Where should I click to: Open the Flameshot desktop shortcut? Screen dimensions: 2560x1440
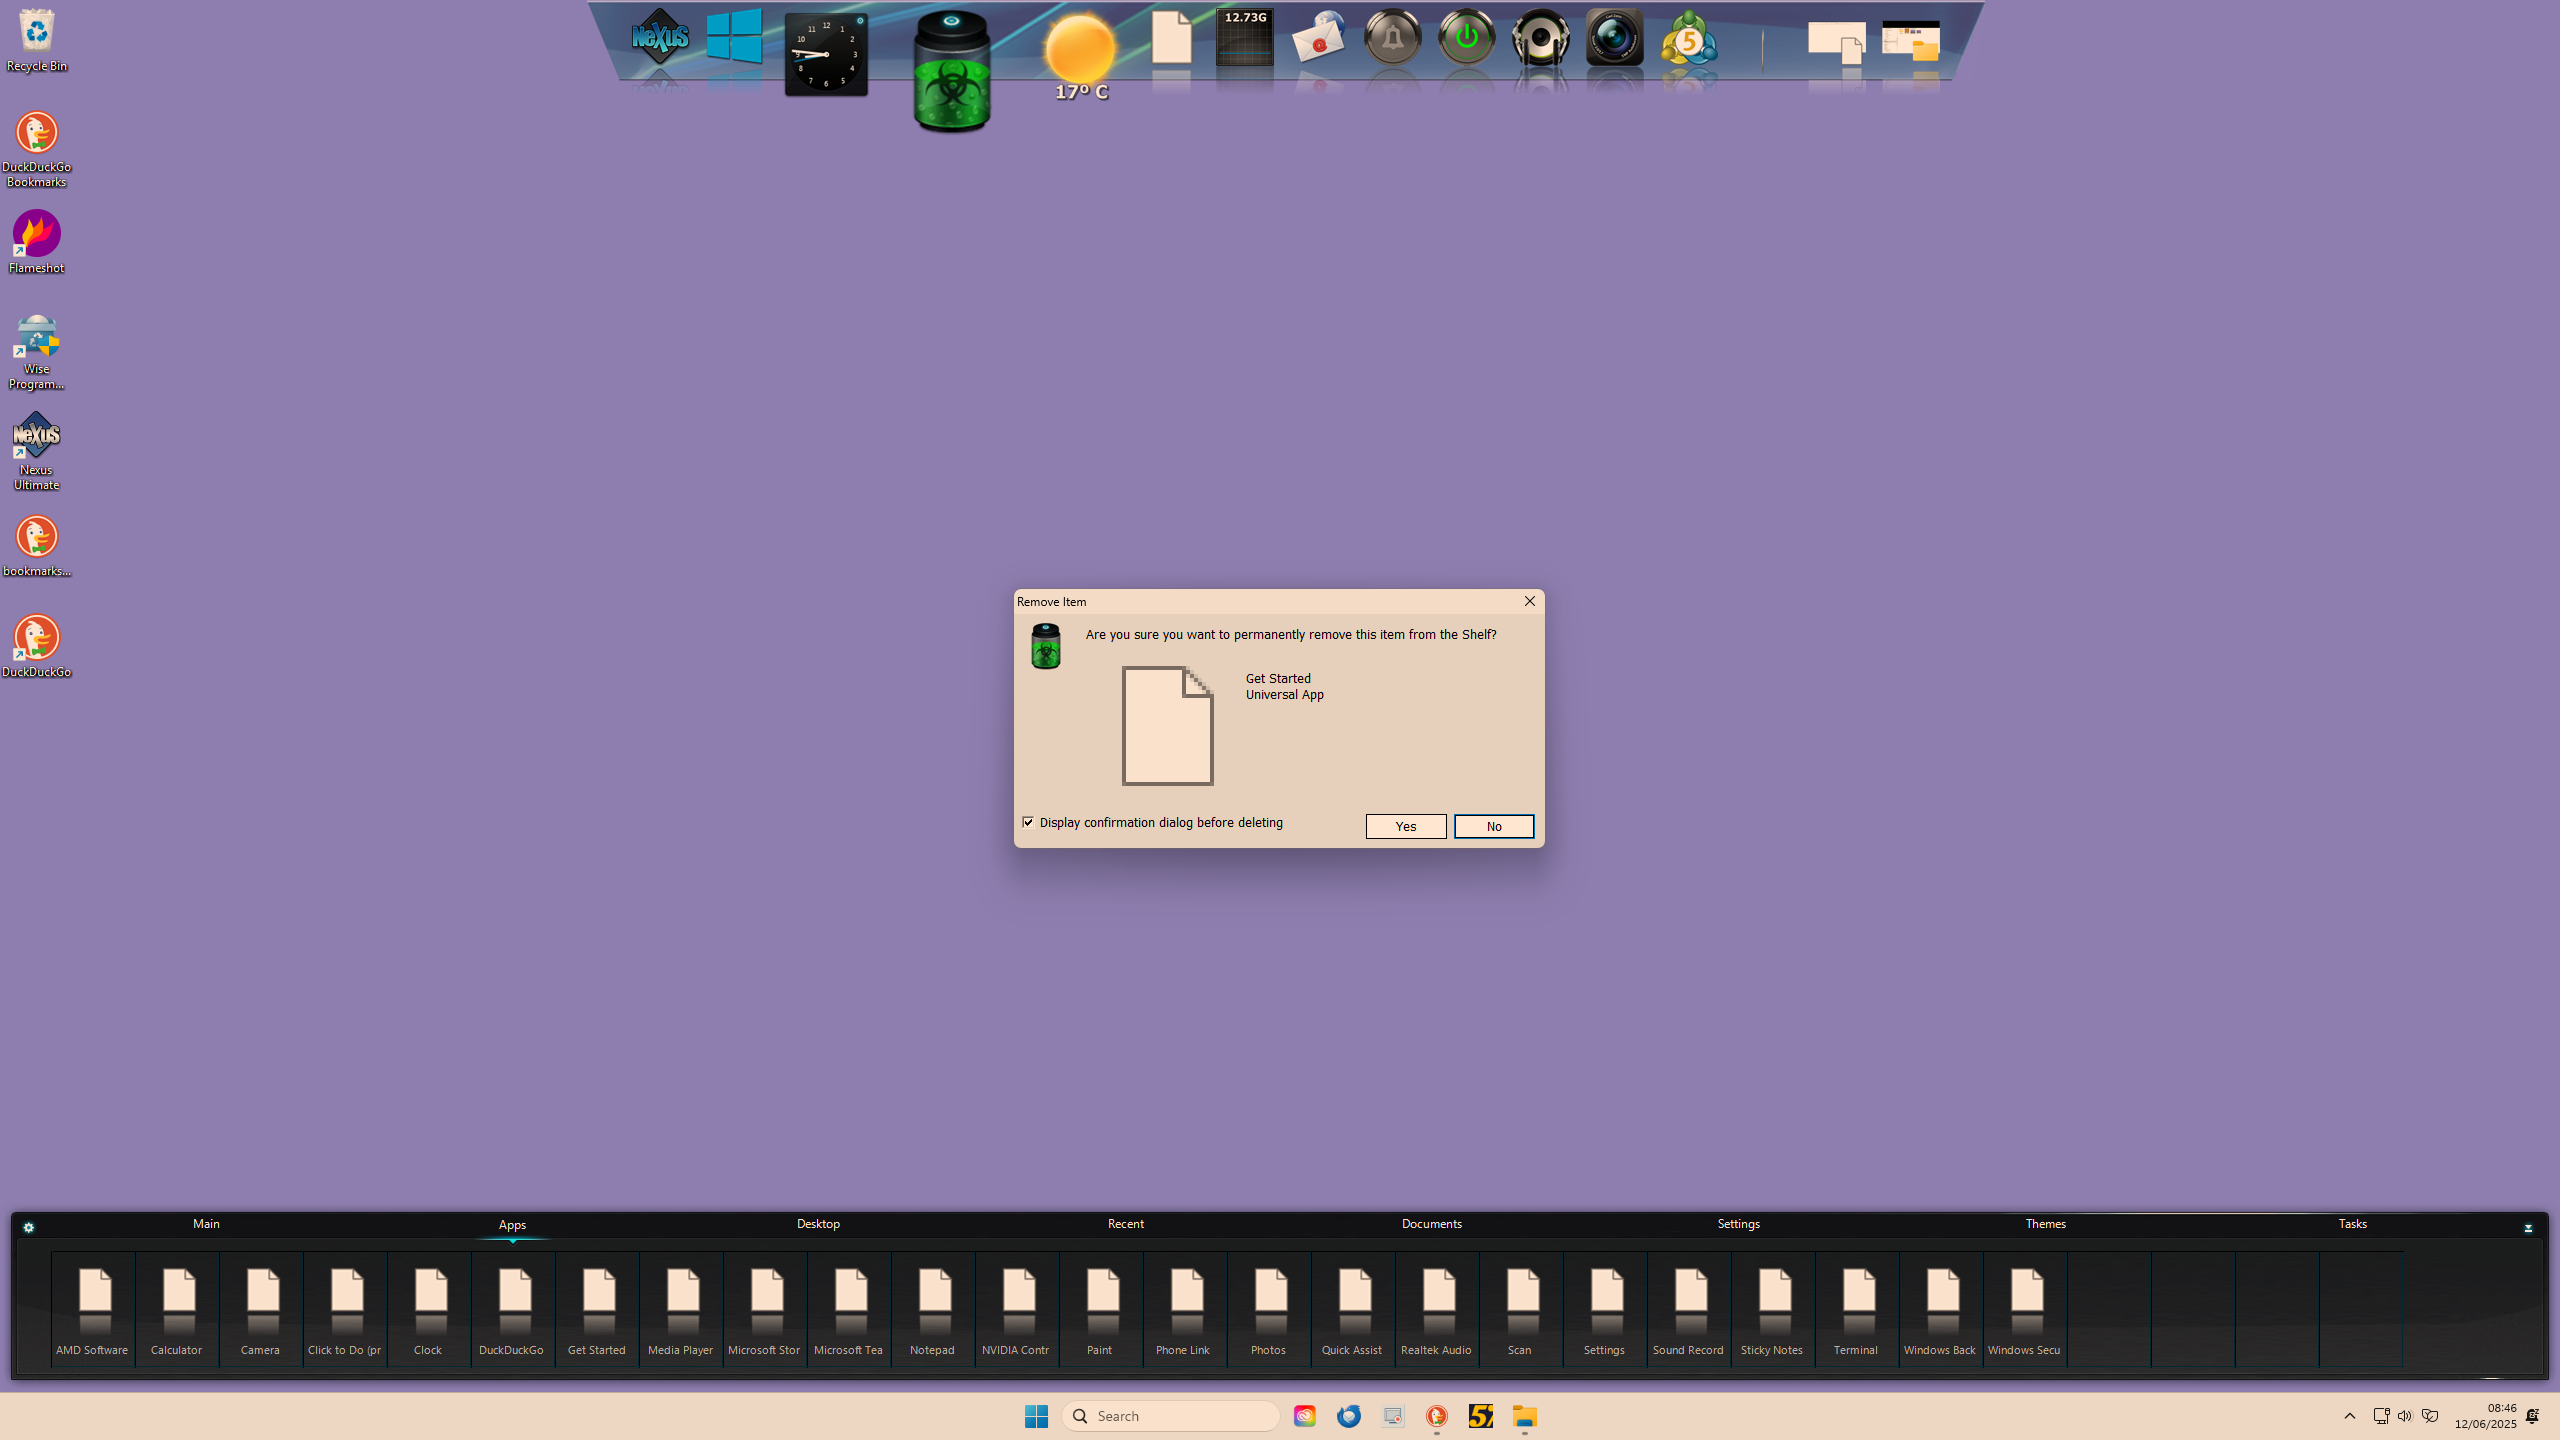(x=37, y=241)
